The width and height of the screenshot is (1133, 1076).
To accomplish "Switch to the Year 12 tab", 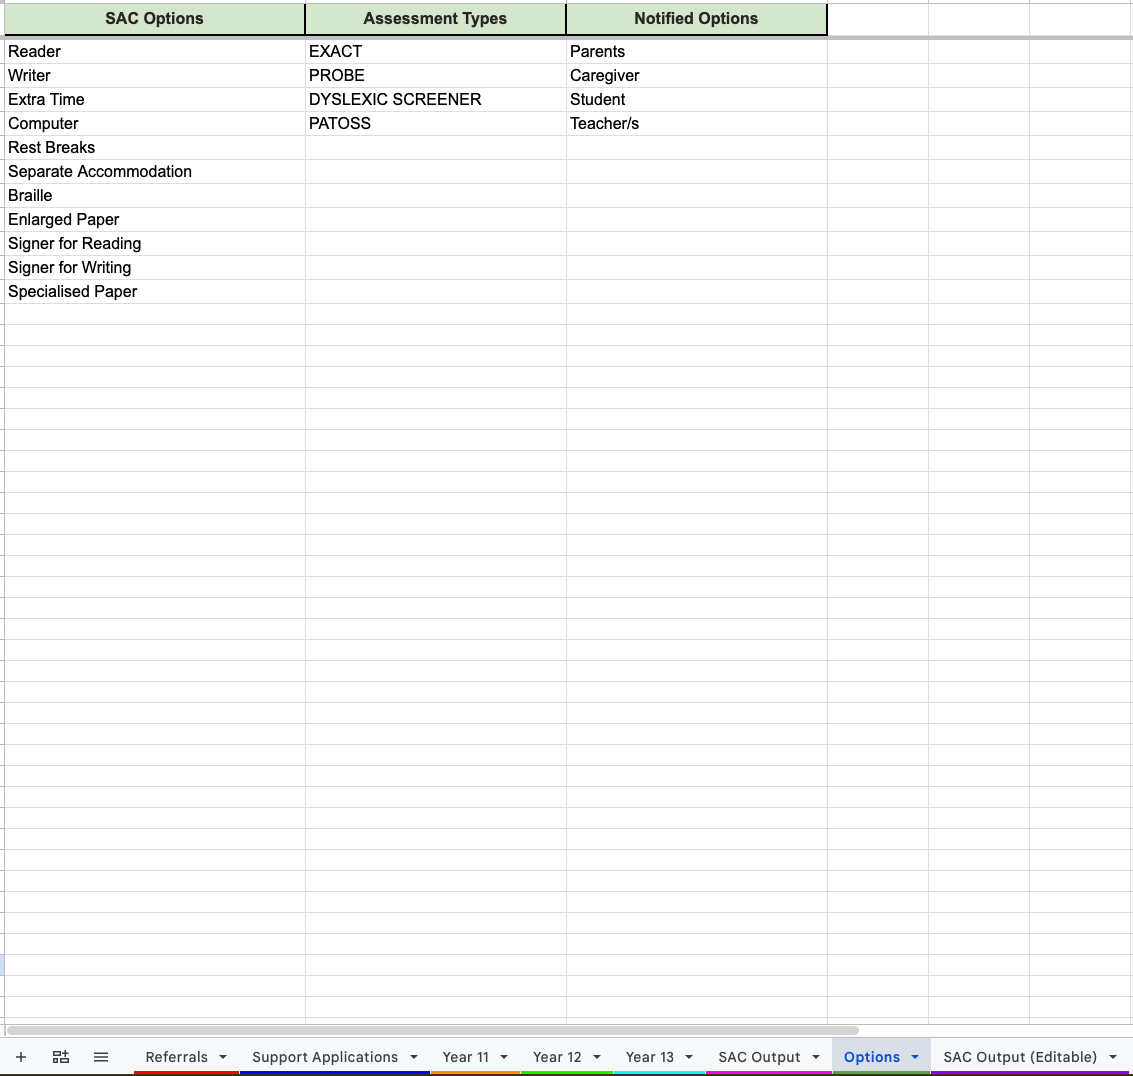I will click(x=557, y=1057).
